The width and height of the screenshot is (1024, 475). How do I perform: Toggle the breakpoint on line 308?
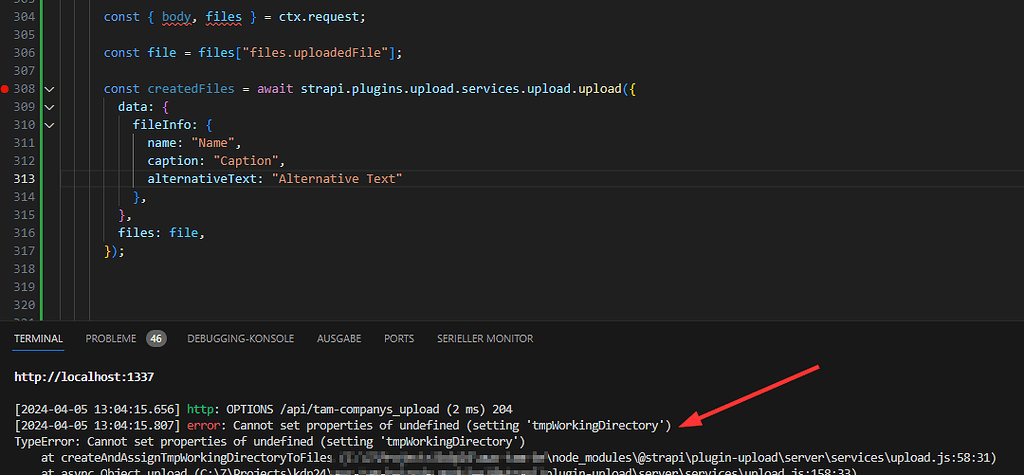click(5, 89)
